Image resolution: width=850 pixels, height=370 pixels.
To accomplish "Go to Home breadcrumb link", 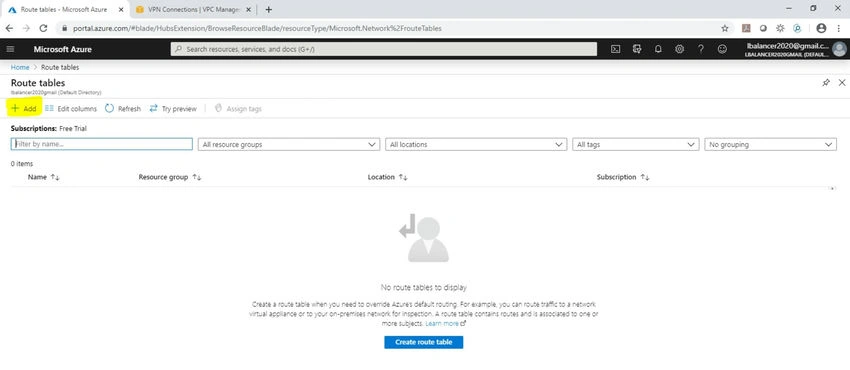I will click(20, 67).
